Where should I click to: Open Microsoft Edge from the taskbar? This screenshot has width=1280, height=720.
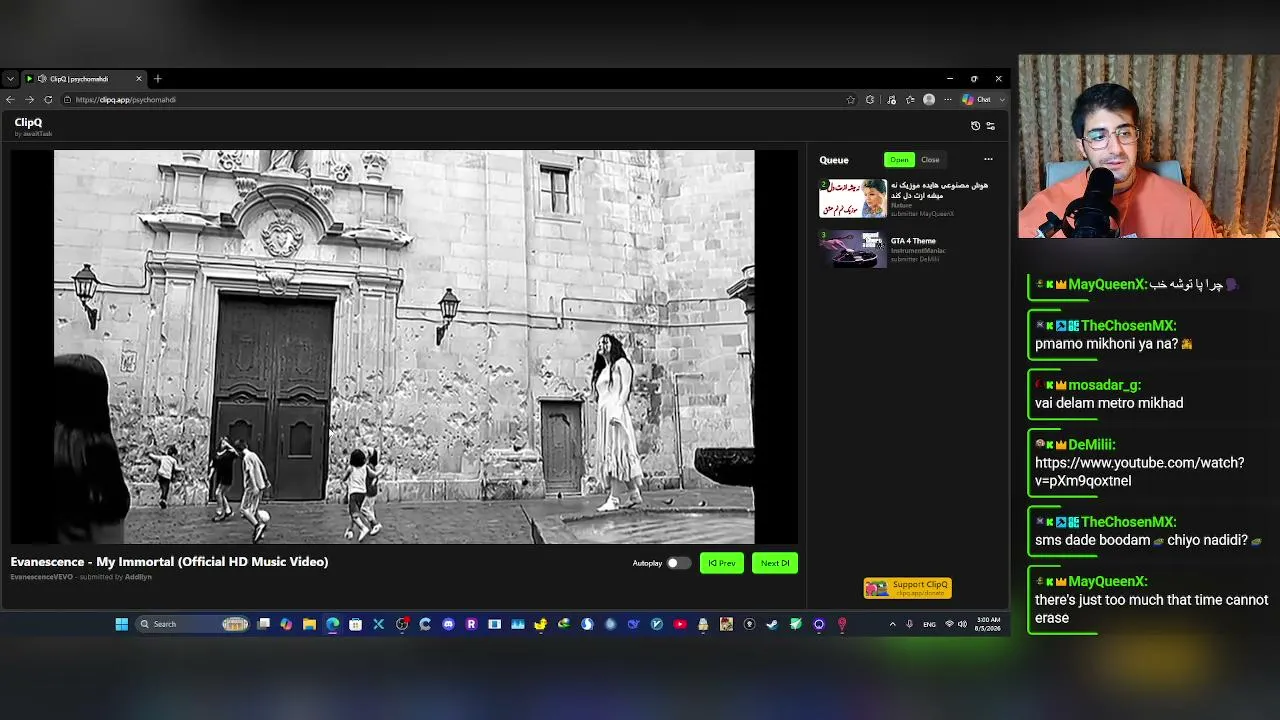click(332, 624)
